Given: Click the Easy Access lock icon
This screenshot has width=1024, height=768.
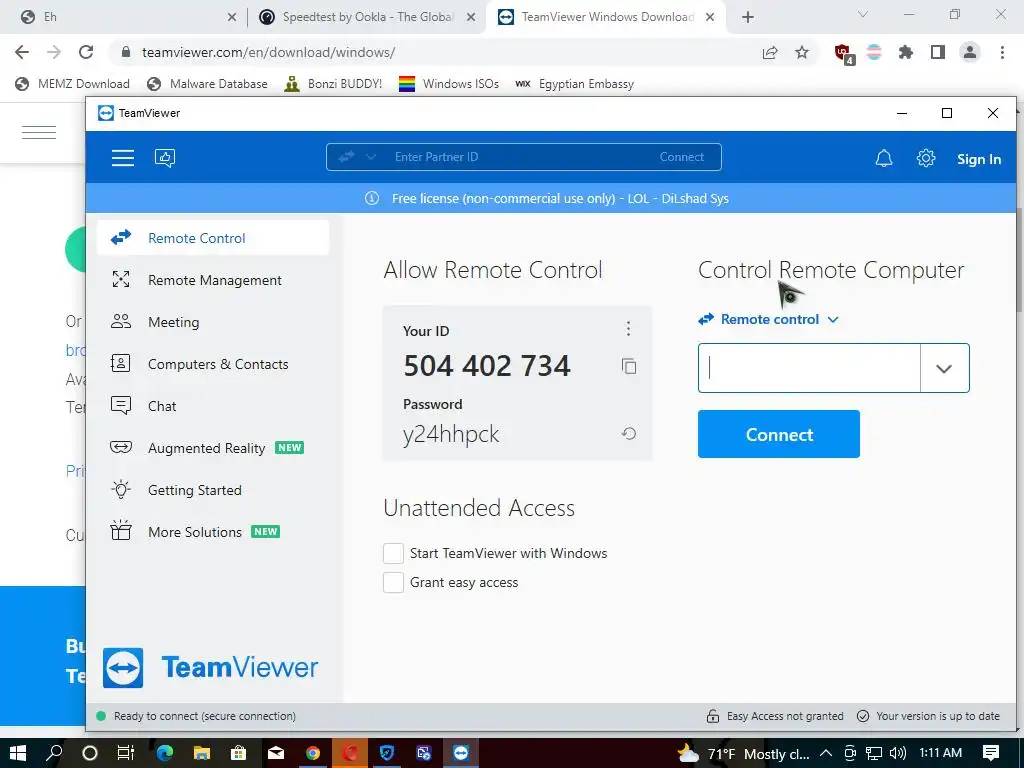Looking at the screenshot, I should [x=712, y=716].
